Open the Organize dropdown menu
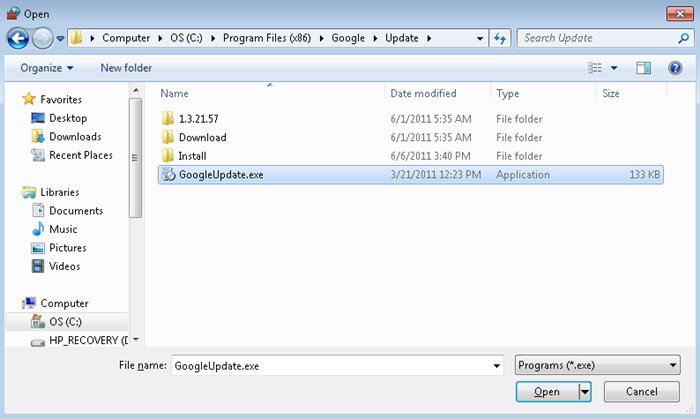Screen dimensions: 700x419 click(x=47, y=68)
